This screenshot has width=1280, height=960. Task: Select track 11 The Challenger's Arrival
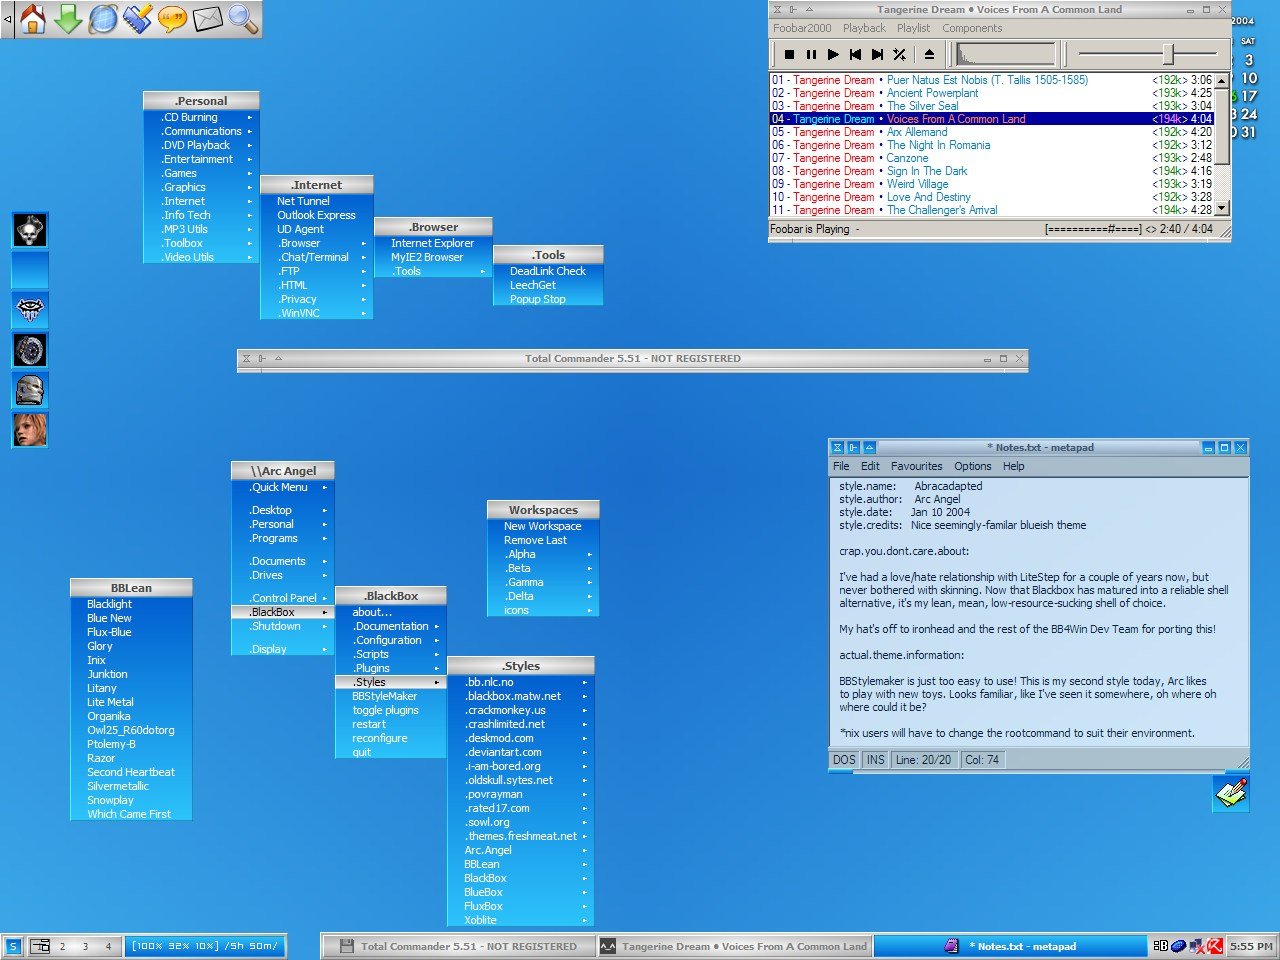991,210
